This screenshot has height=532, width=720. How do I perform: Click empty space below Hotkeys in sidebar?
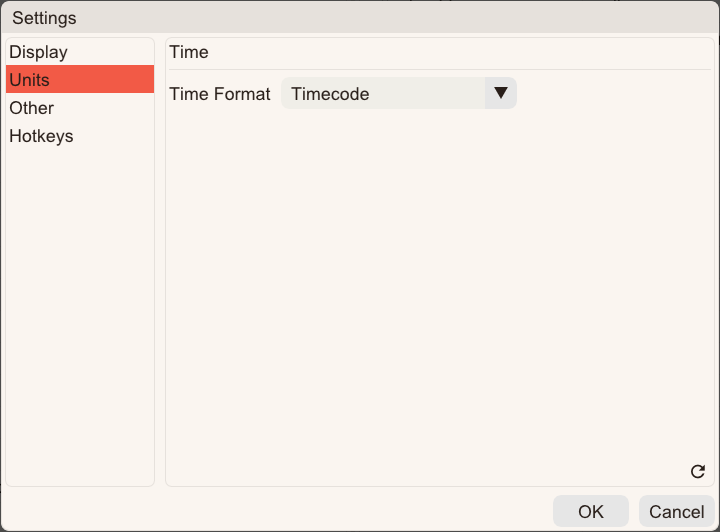tap(80, 317)
